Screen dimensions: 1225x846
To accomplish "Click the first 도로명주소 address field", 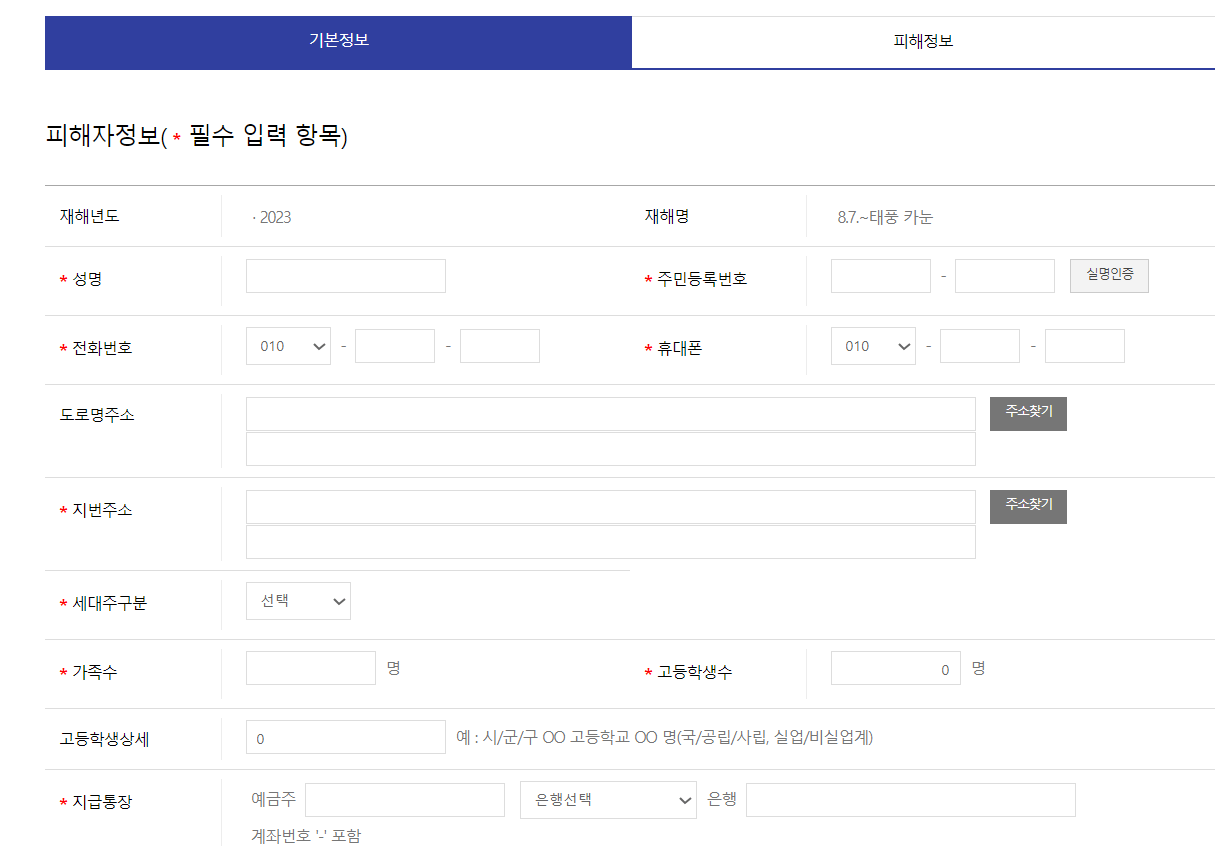I will pyautogui.click(x=610, y=413).
